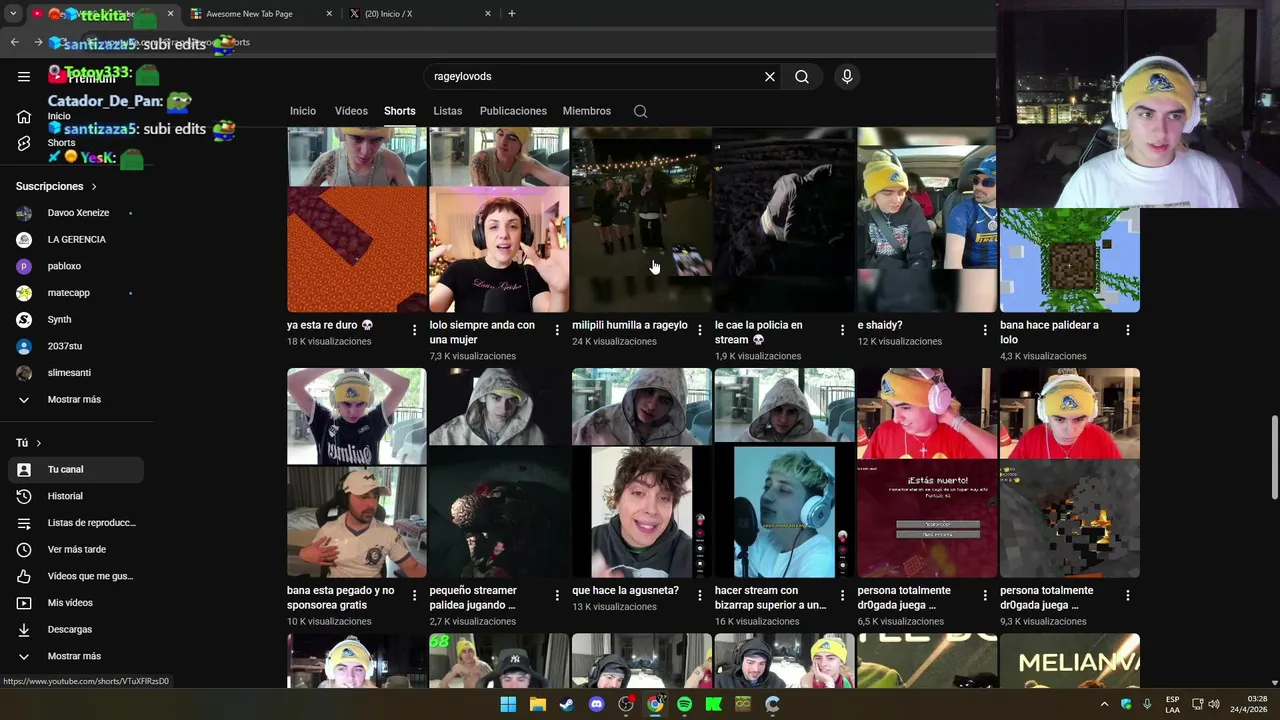
Task: Go back with the browser back arrow
Action: click(14, 42)
